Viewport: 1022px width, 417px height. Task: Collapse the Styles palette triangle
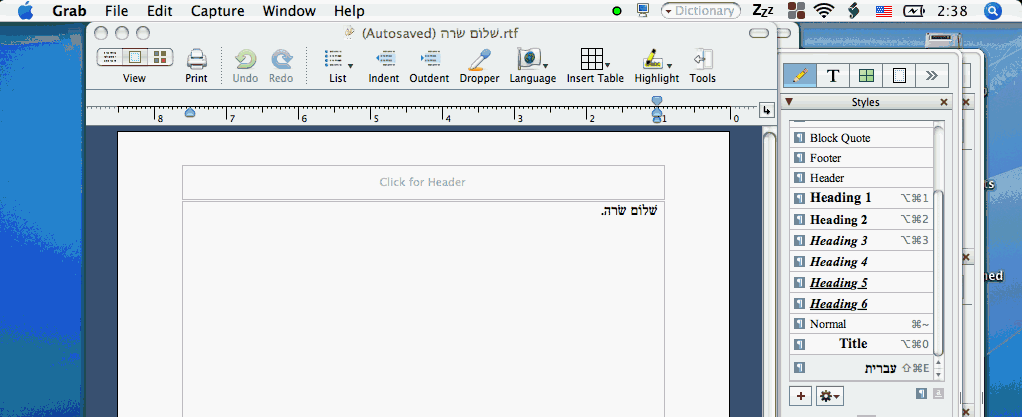[789, 102]
